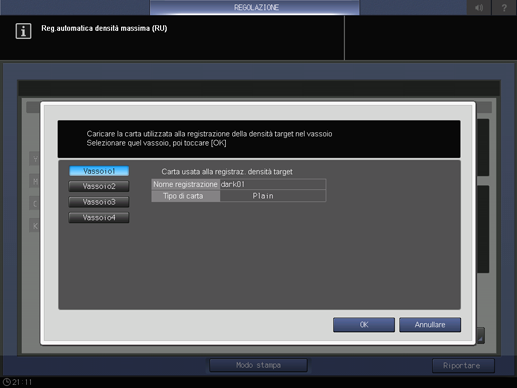Click the Modo stampa button
Screen dimensions: 517x388
[258, 365]
